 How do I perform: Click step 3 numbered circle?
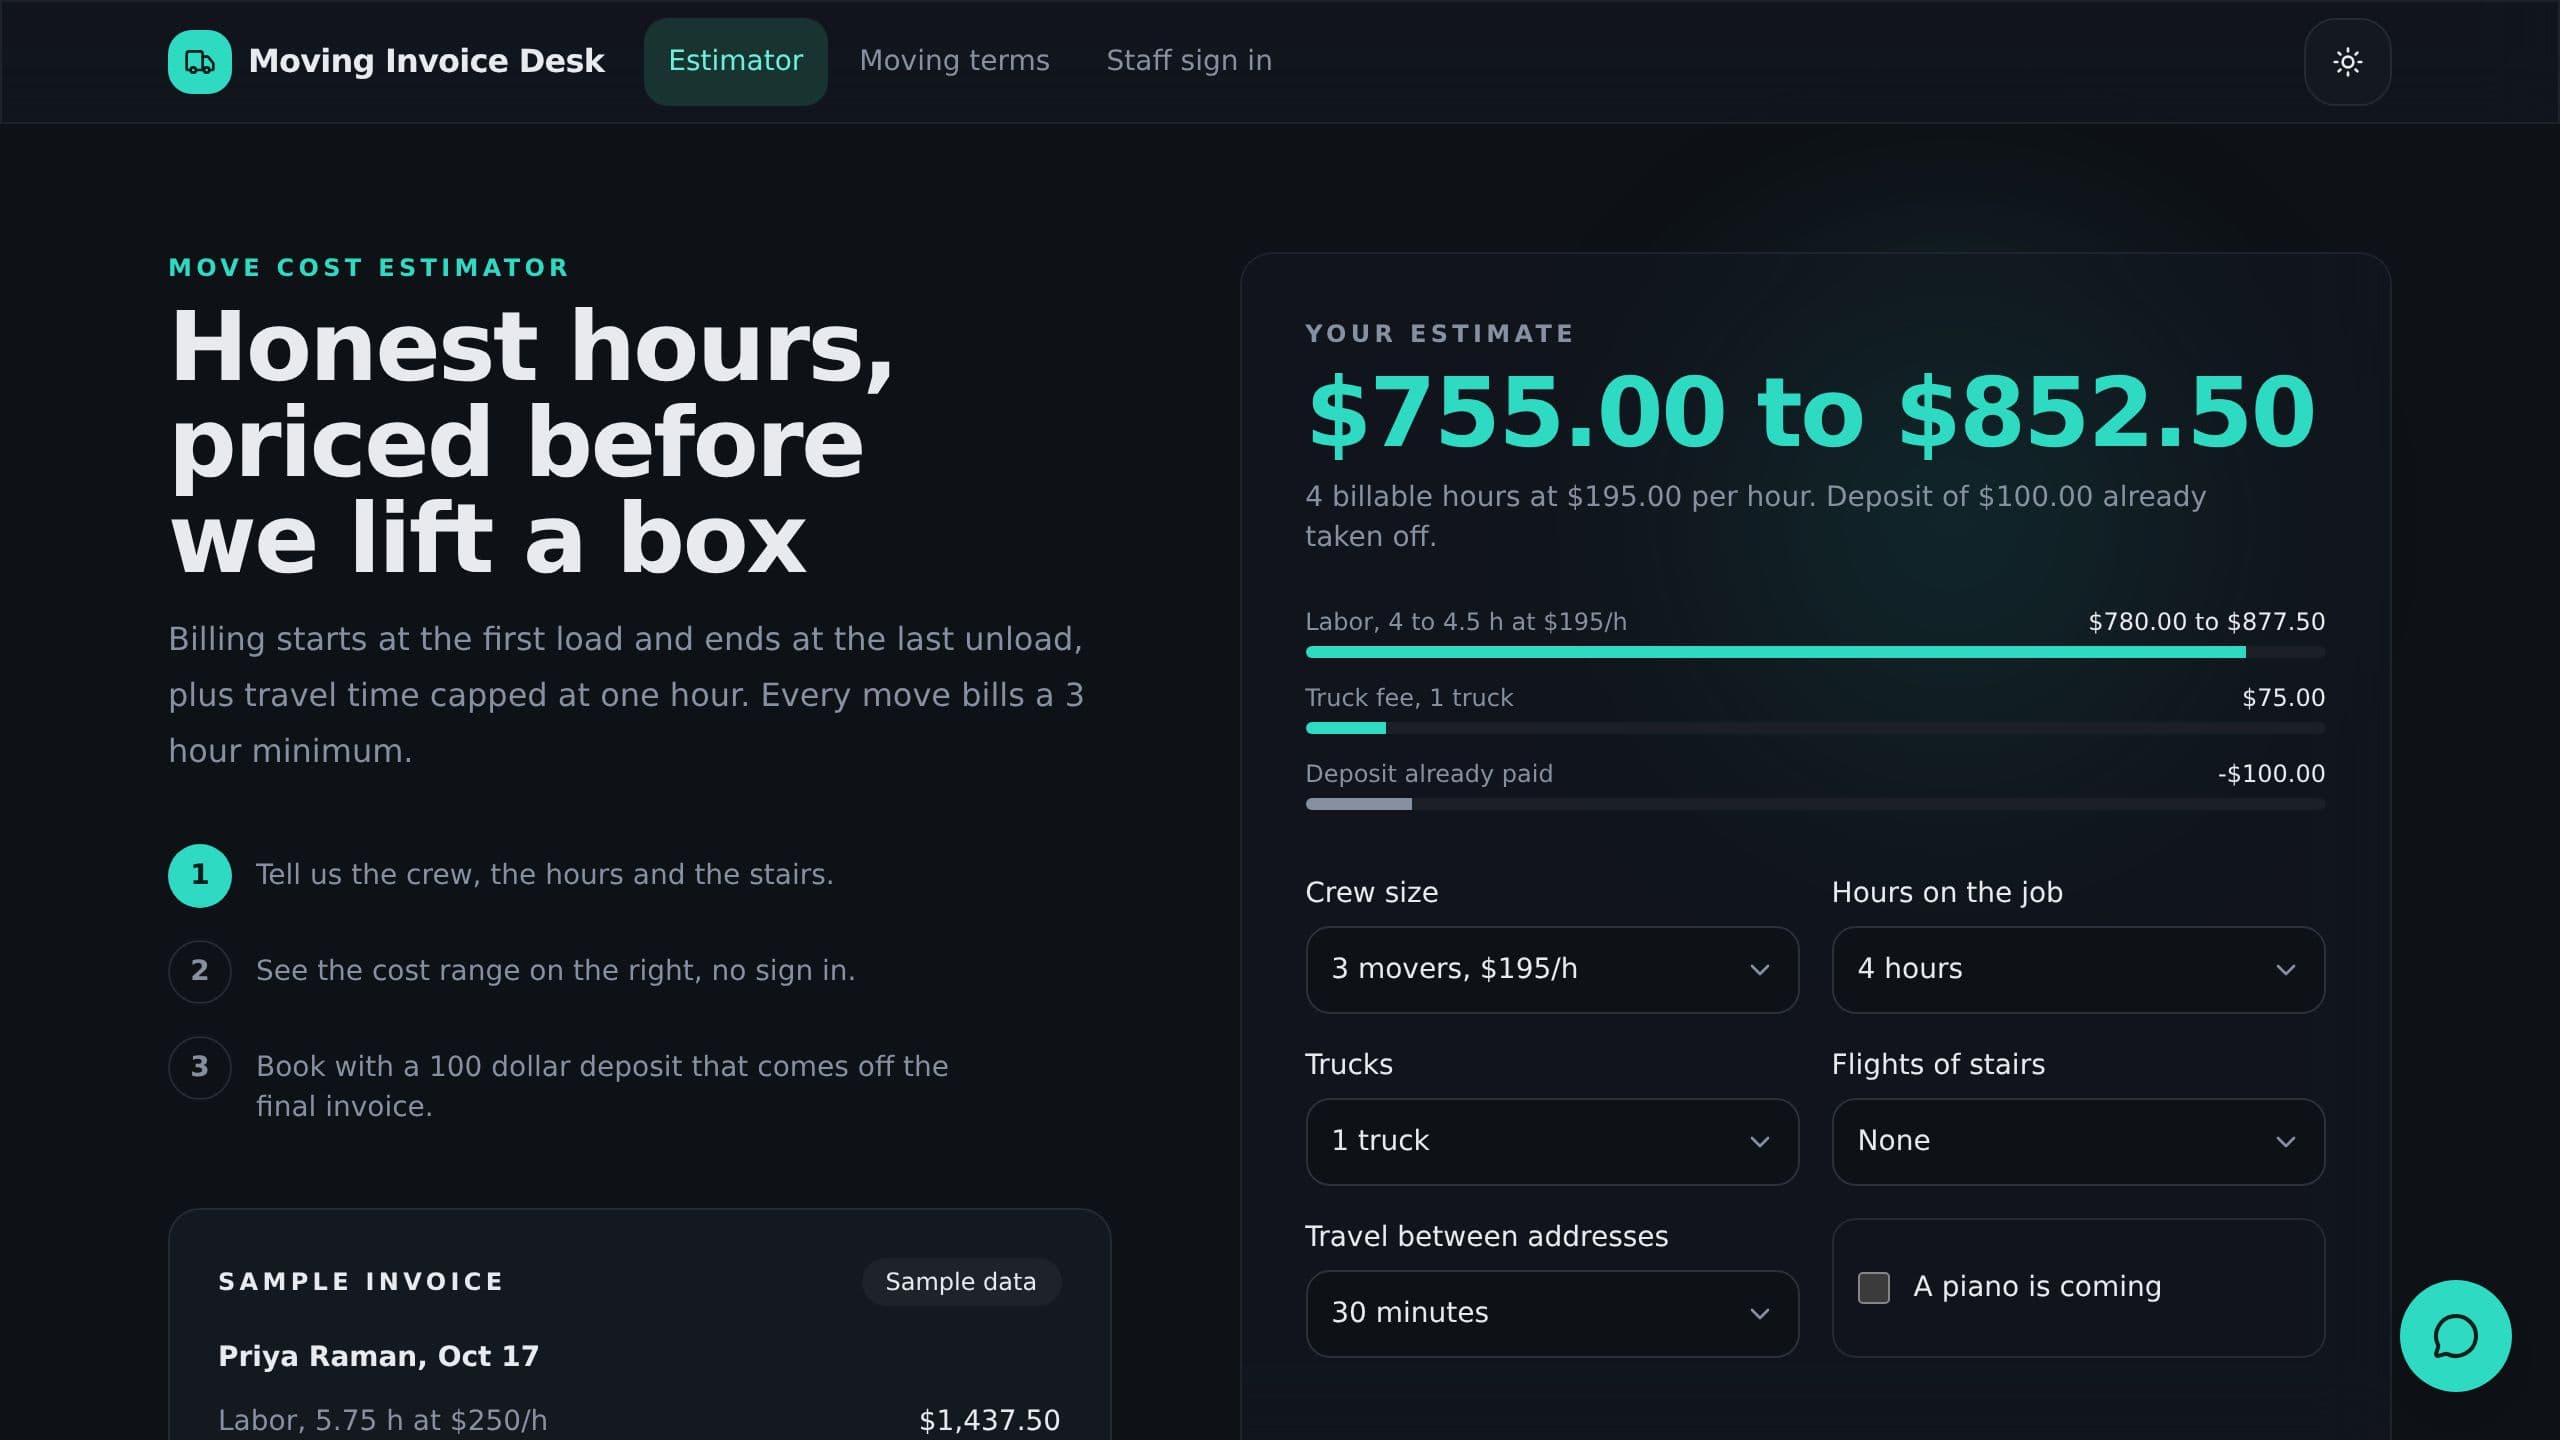[199, 1067]
